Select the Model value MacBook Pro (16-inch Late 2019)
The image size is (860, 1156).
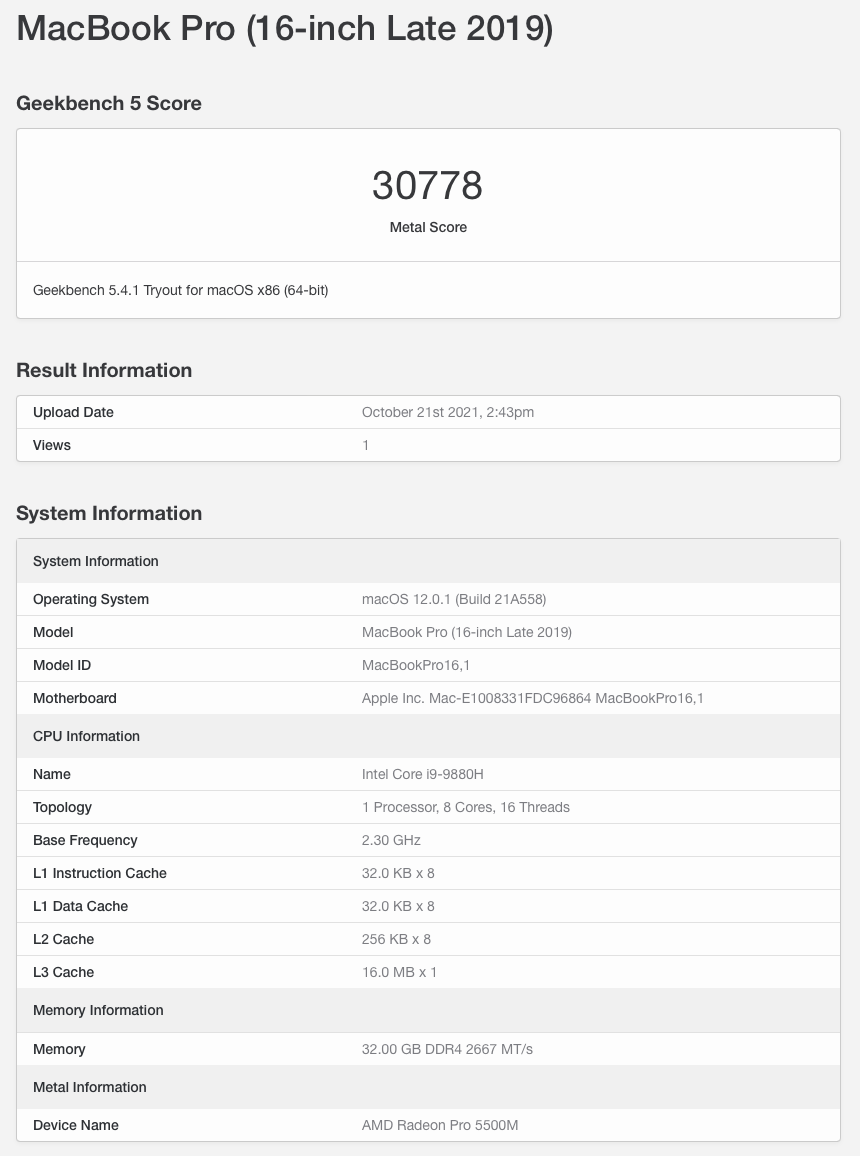point(466,633)
